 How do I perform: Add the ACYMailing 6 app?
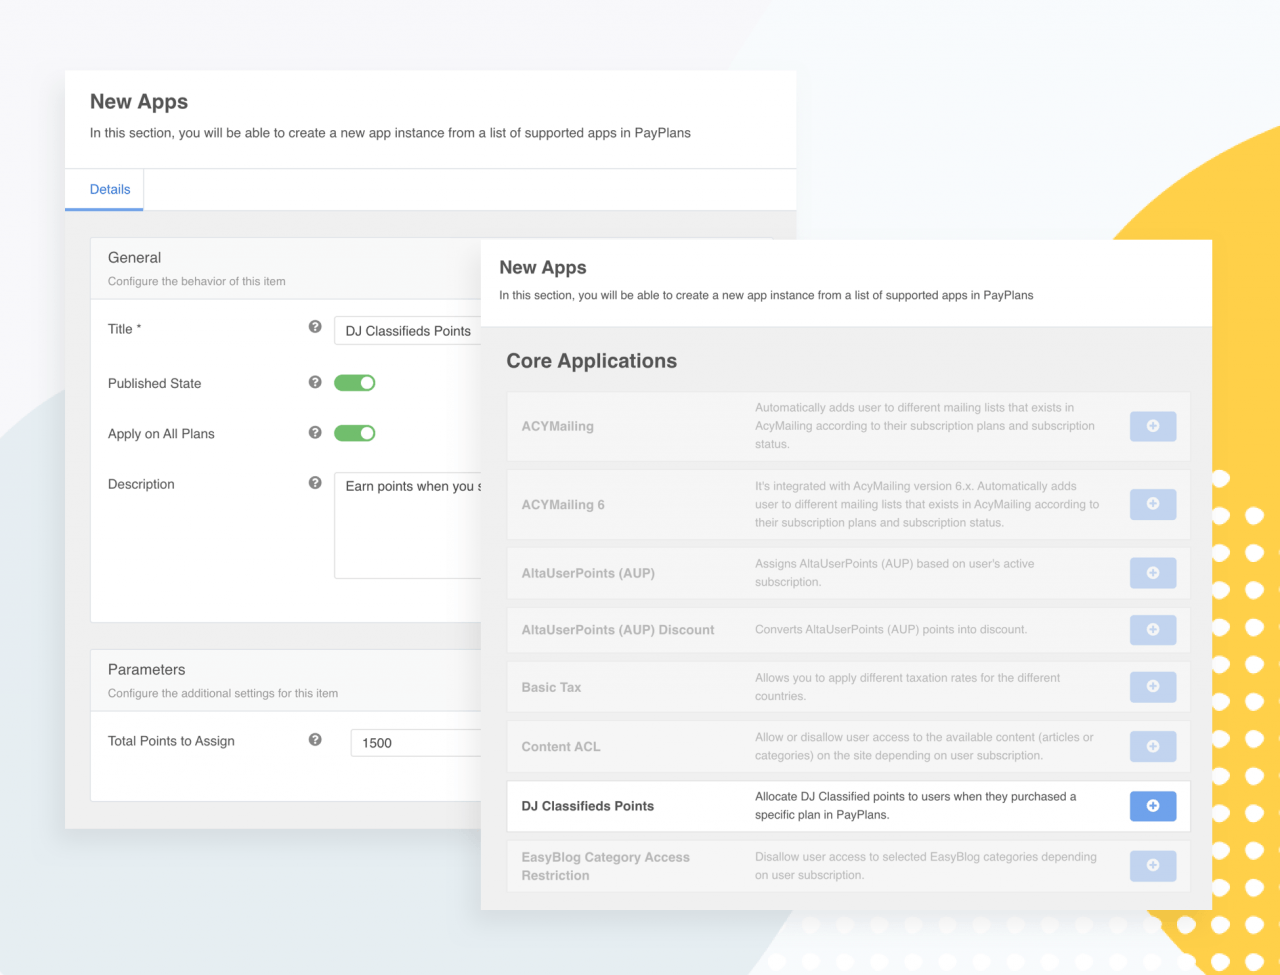tap(1153, 504)
